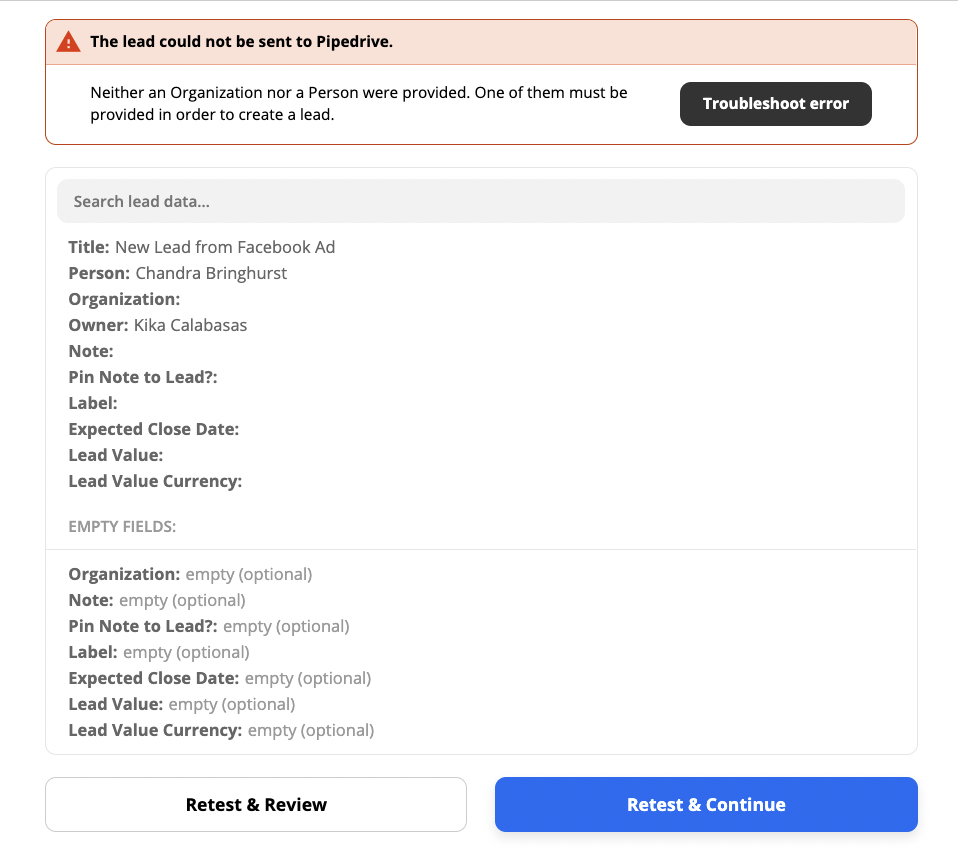Click the error heading about Pipedrive
Viewport: 958px width, 867px height.
pyautogui.click(x=241, y=42)
